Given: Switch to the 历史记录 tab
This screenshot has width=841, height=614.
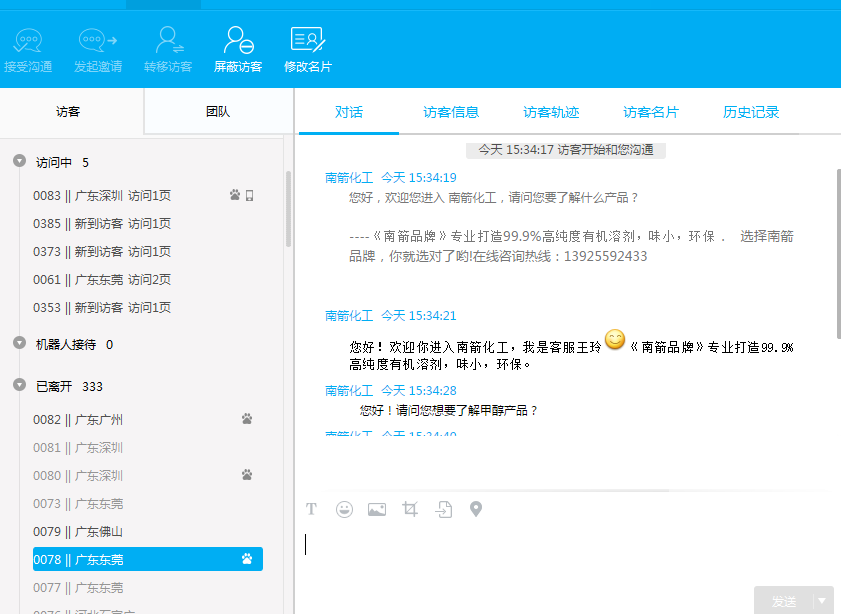Looking at the screenshot, I should tap(751, 112).
